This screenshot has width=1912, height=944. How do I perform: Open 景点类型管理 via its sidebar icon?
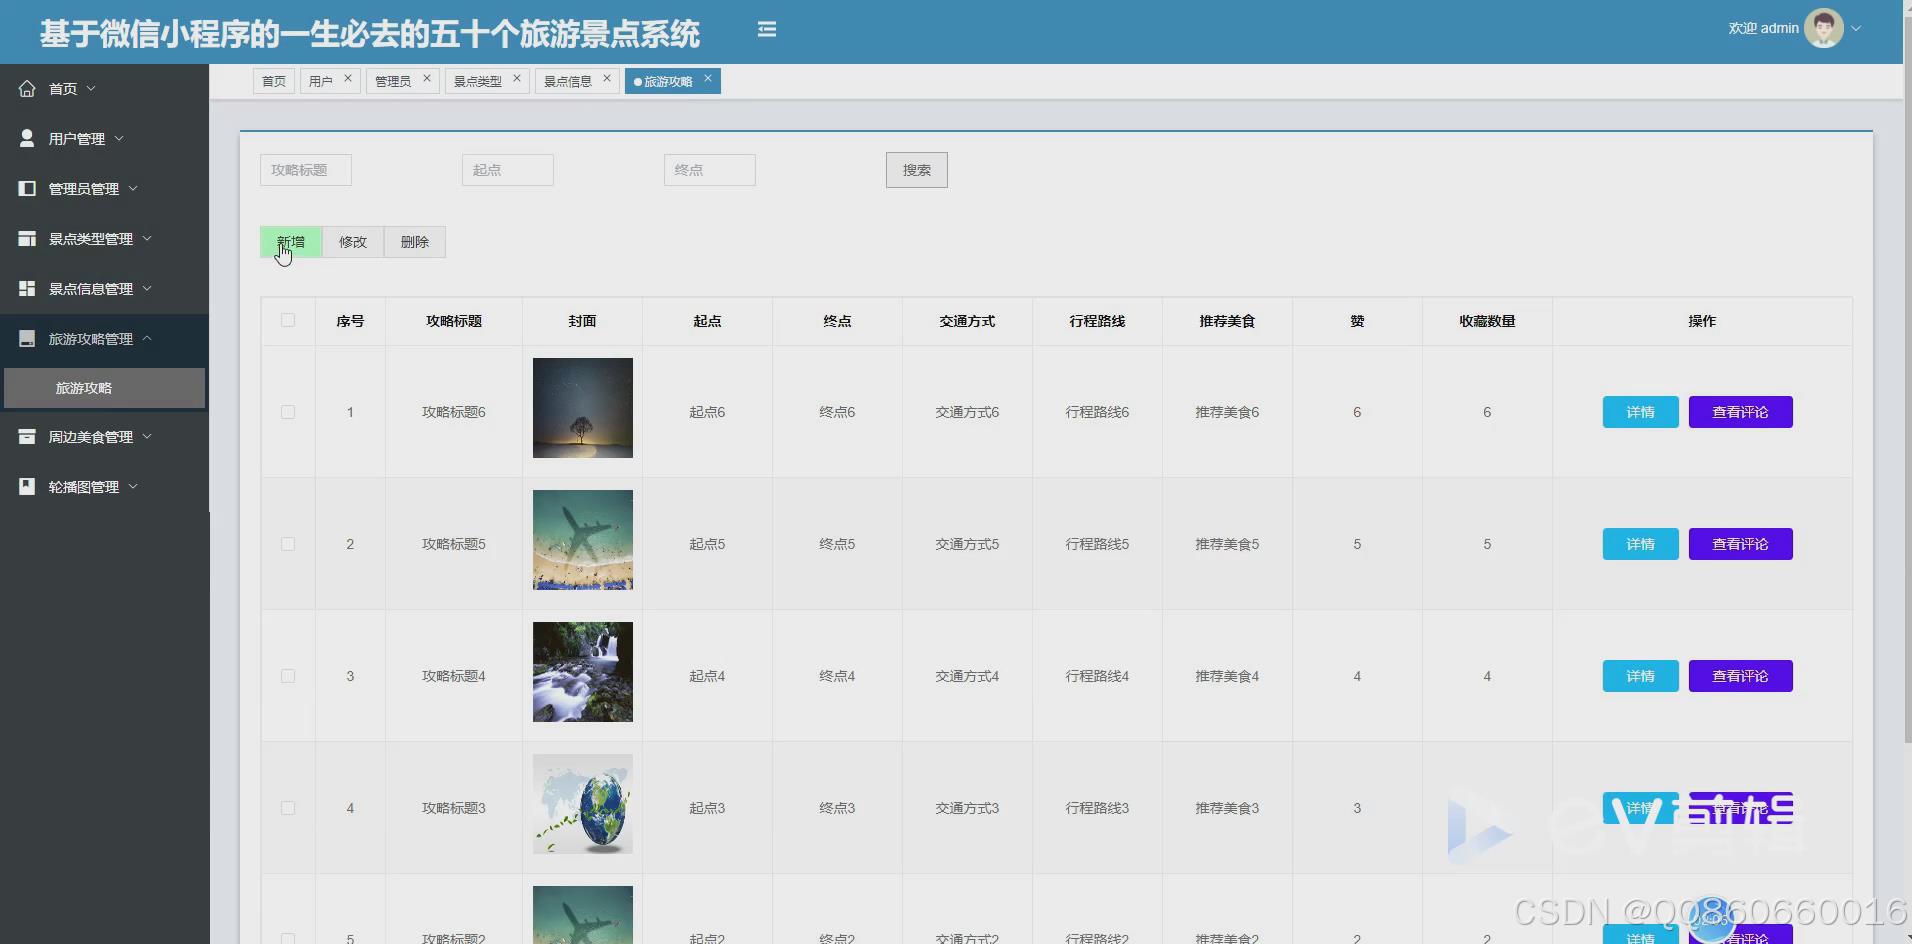click(x=27, y=238)
